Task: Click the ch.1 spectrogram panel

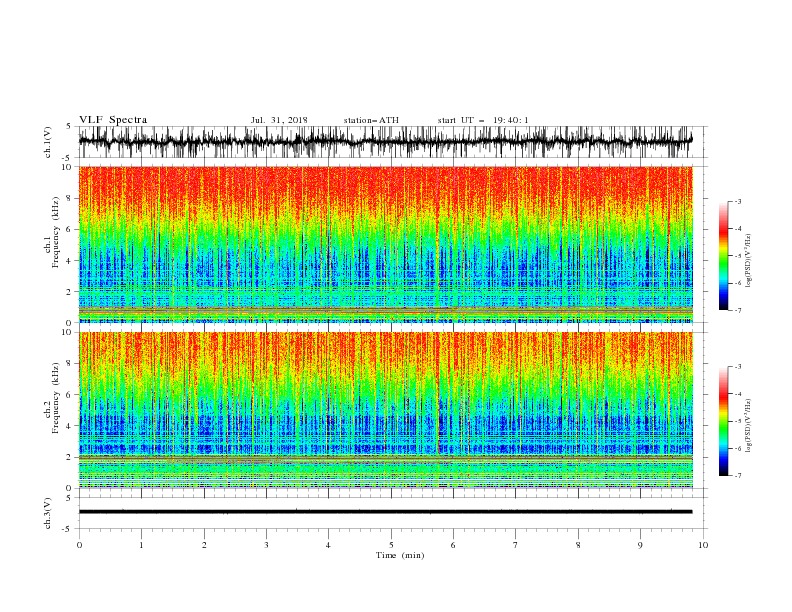Action: [x=385, y=244]
